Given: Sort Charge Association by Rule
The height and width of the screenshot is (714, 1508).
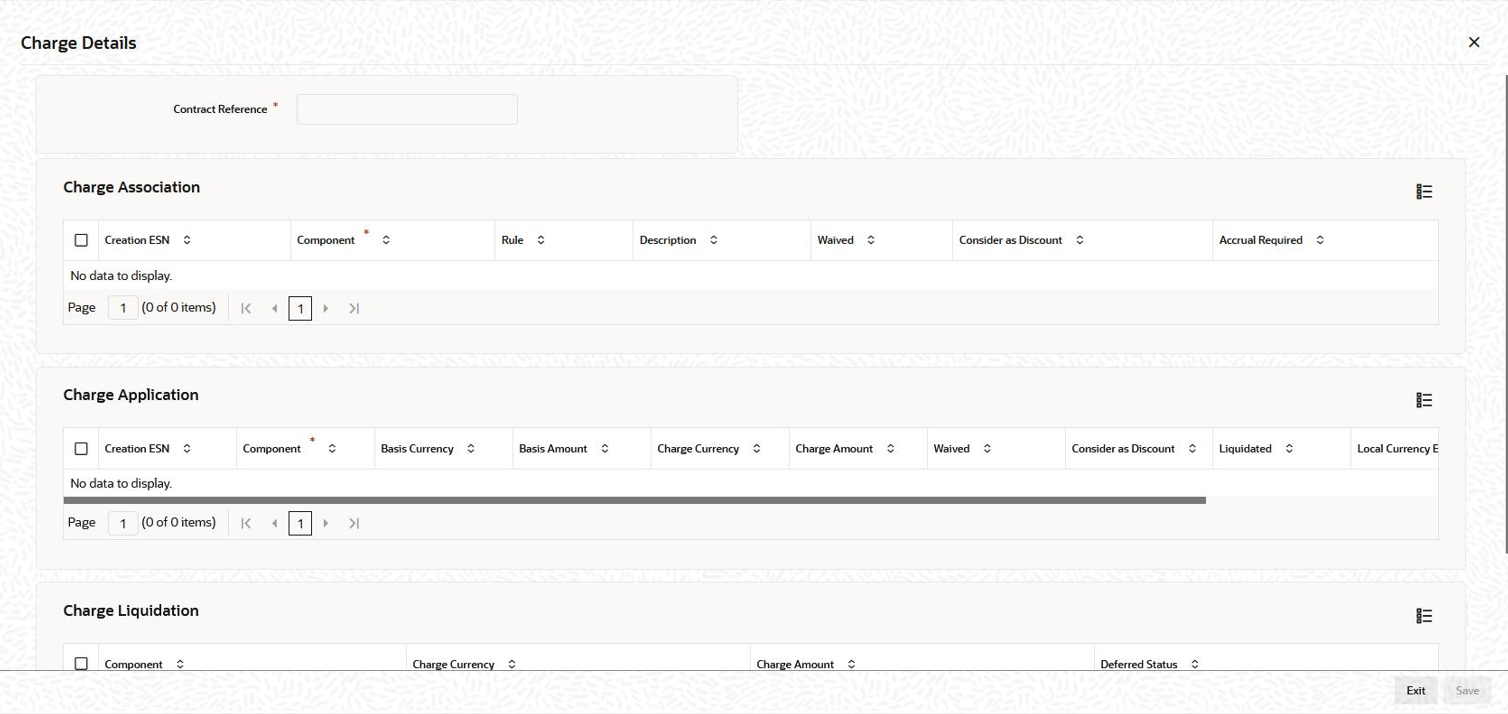Looking at the screenshot, I should click(x=541, y=240).
